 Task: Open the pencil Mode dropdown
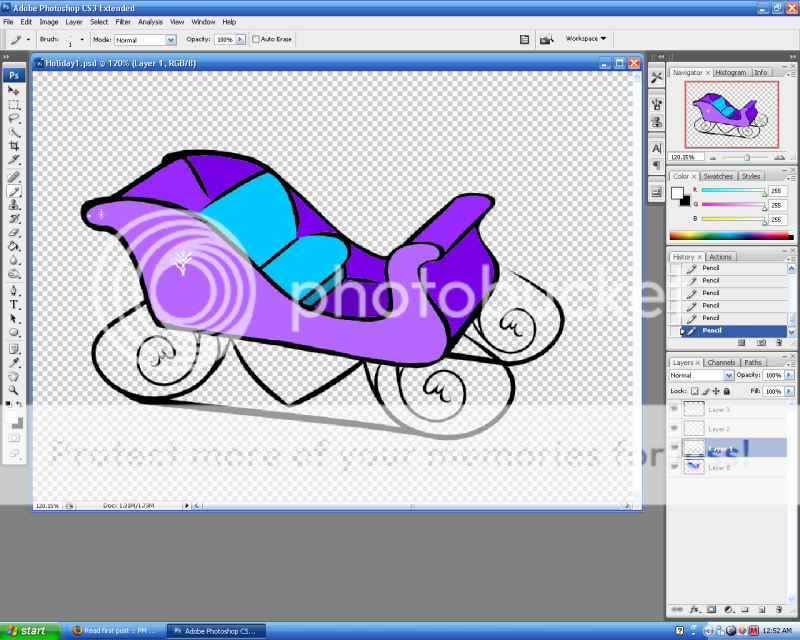145,40
